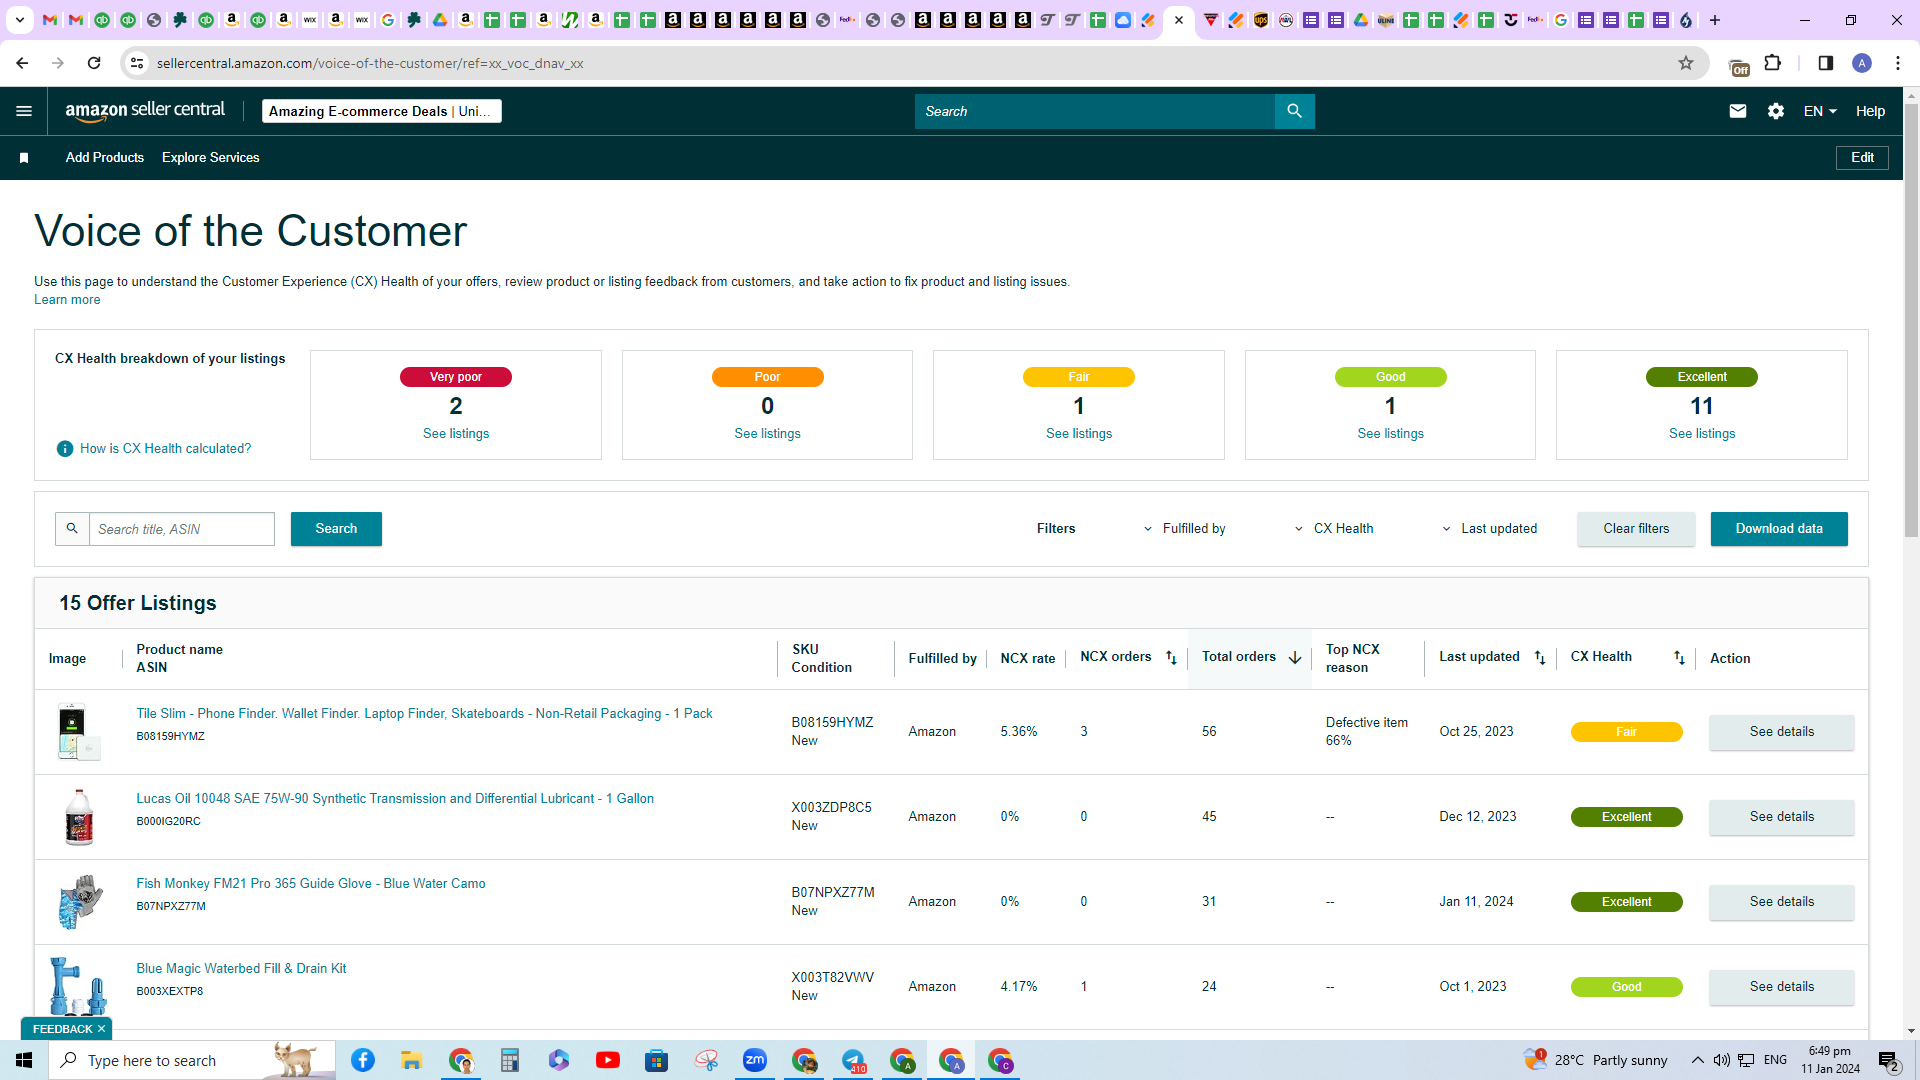
Task: Click the teal Search button
Action: coord(336,529)
